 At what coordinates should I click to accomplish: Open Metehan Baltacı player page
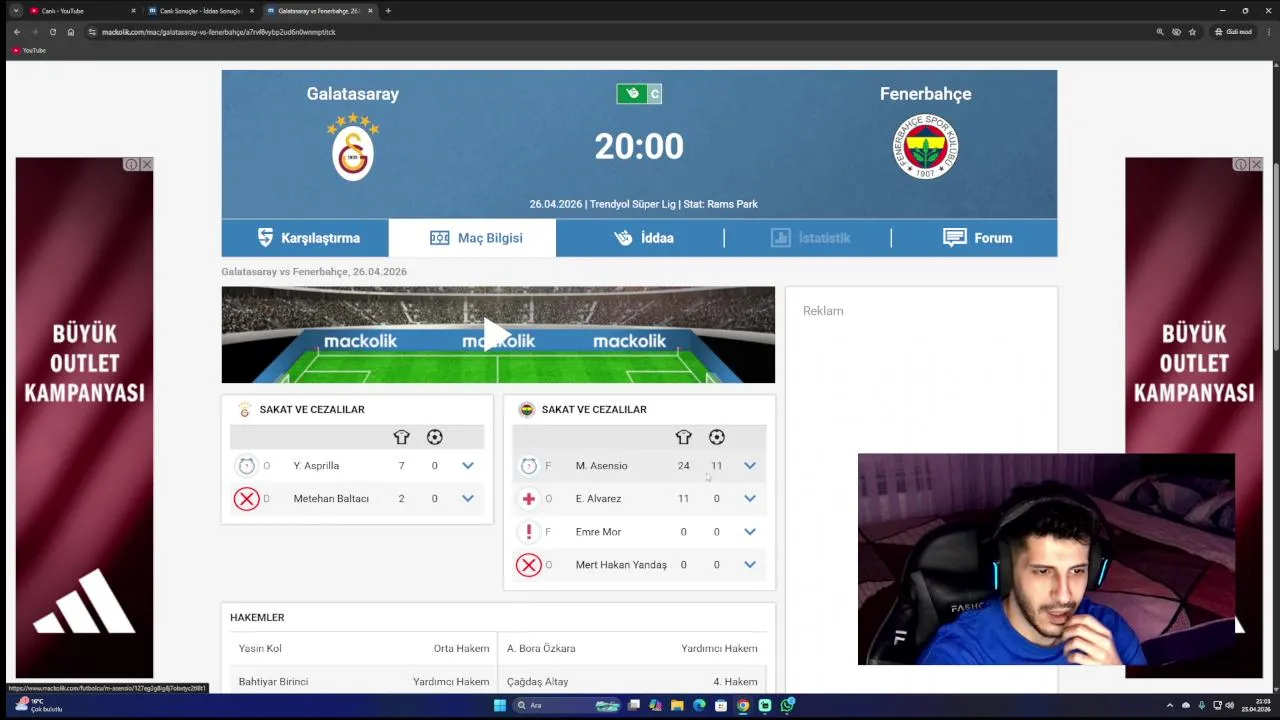click(x=331, y=499)
